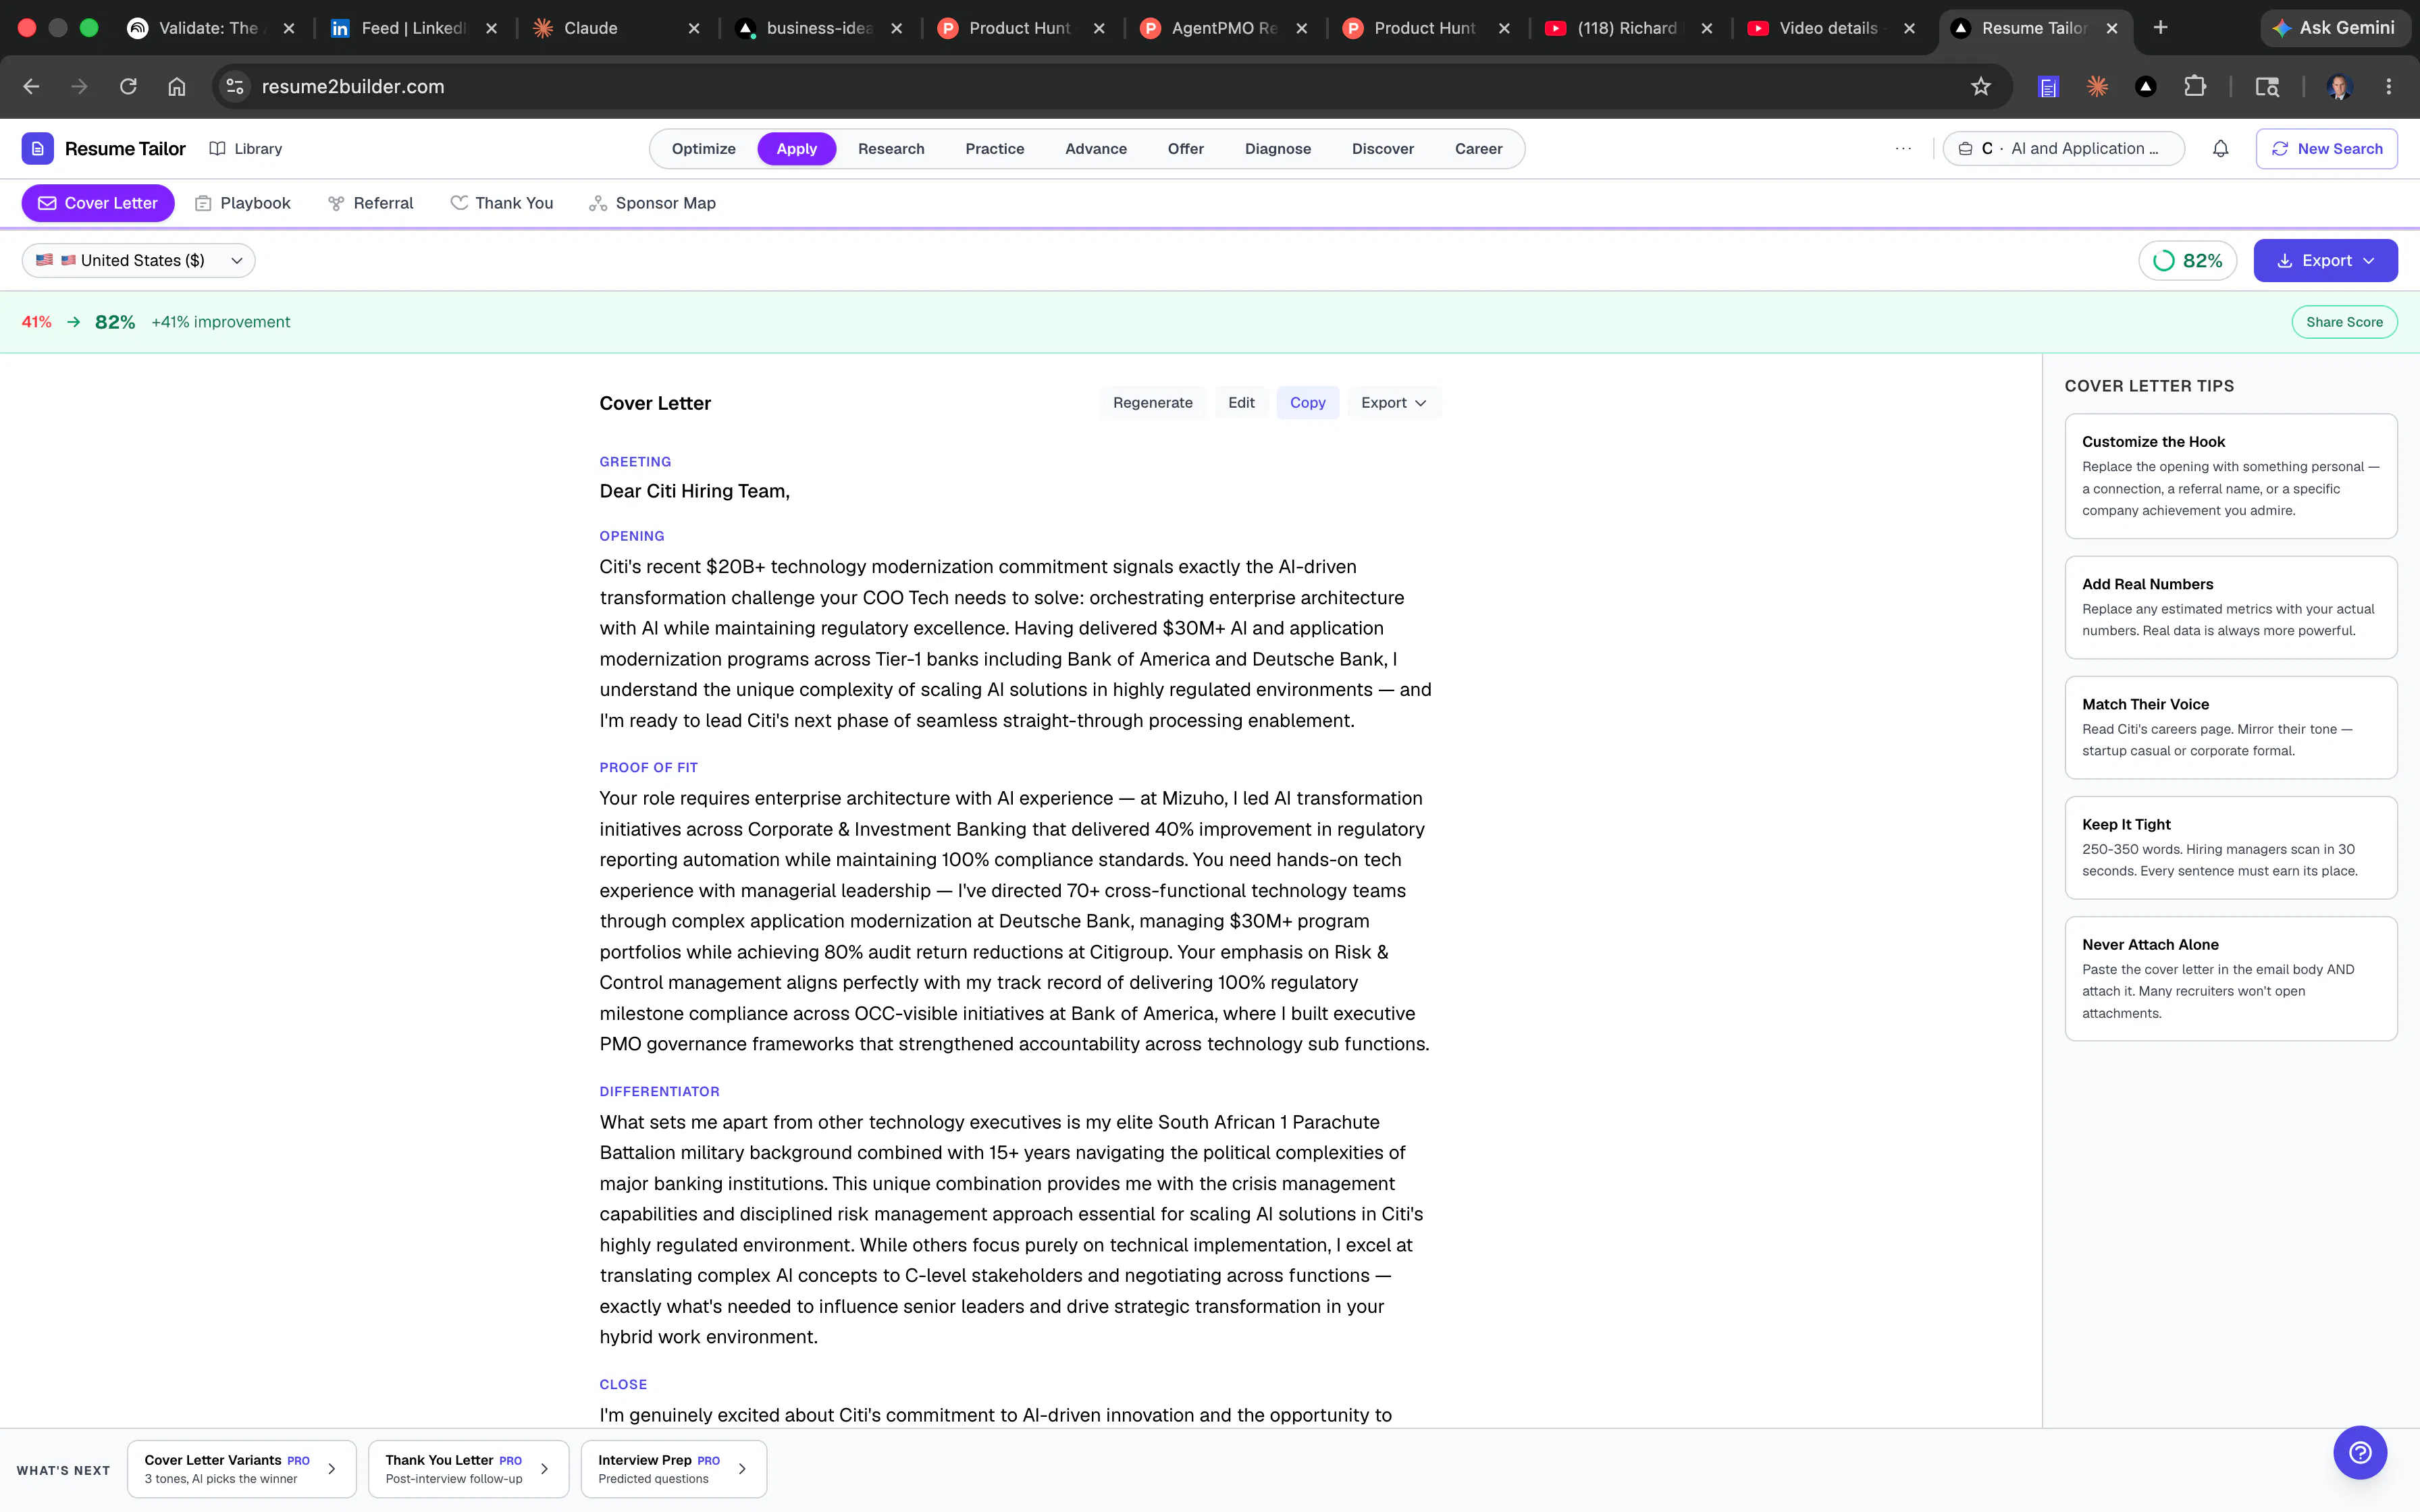Open the Library book icon
The image size is (2420, 1512).
217,149
